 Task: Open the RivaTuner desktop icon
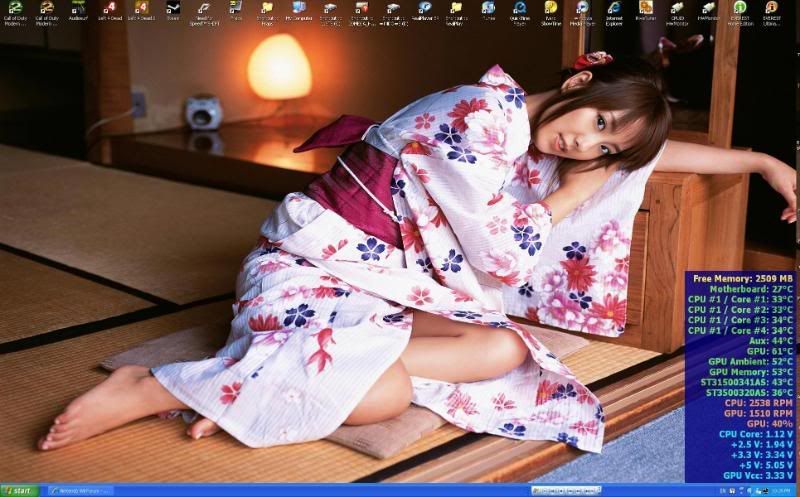[646, 11]
